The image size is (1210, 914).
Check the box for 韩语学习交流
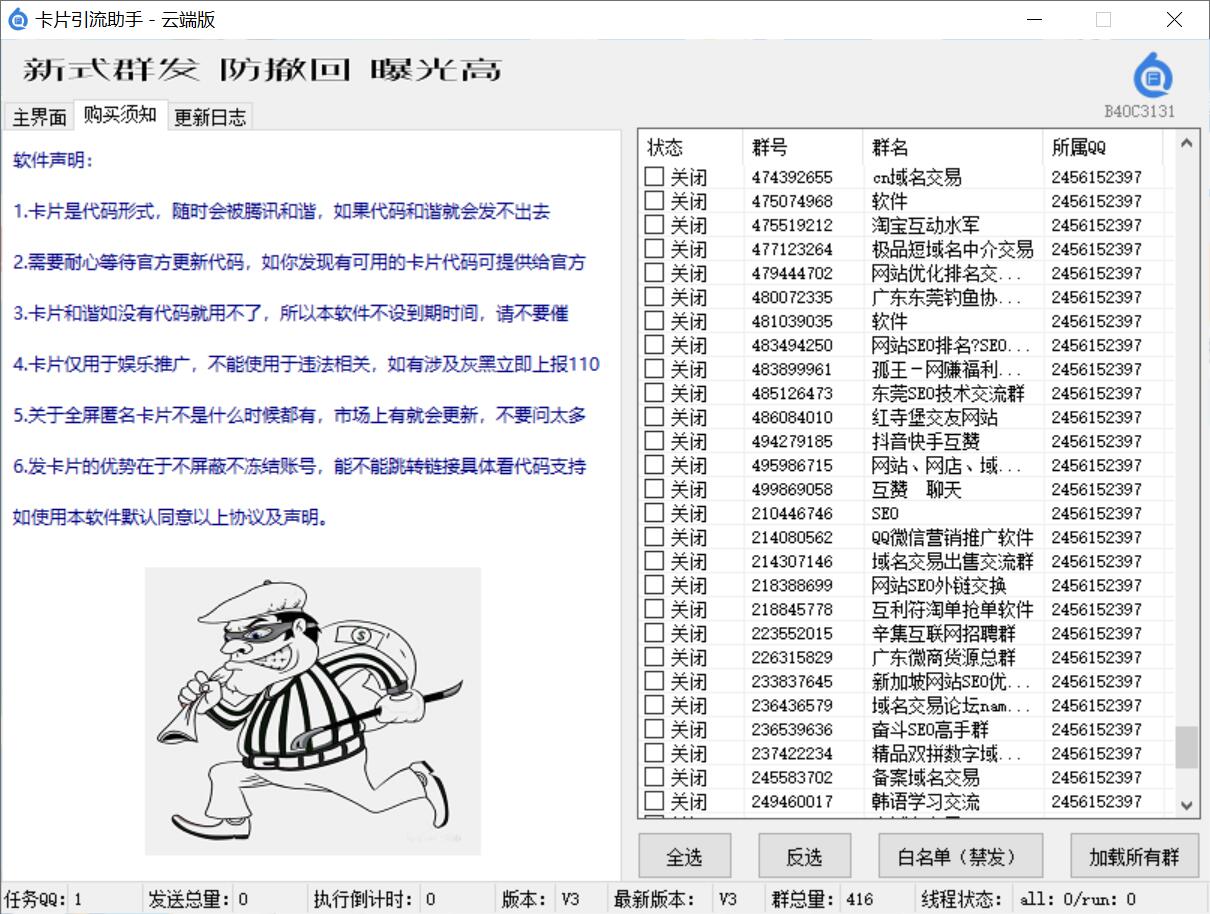(654, 801)
